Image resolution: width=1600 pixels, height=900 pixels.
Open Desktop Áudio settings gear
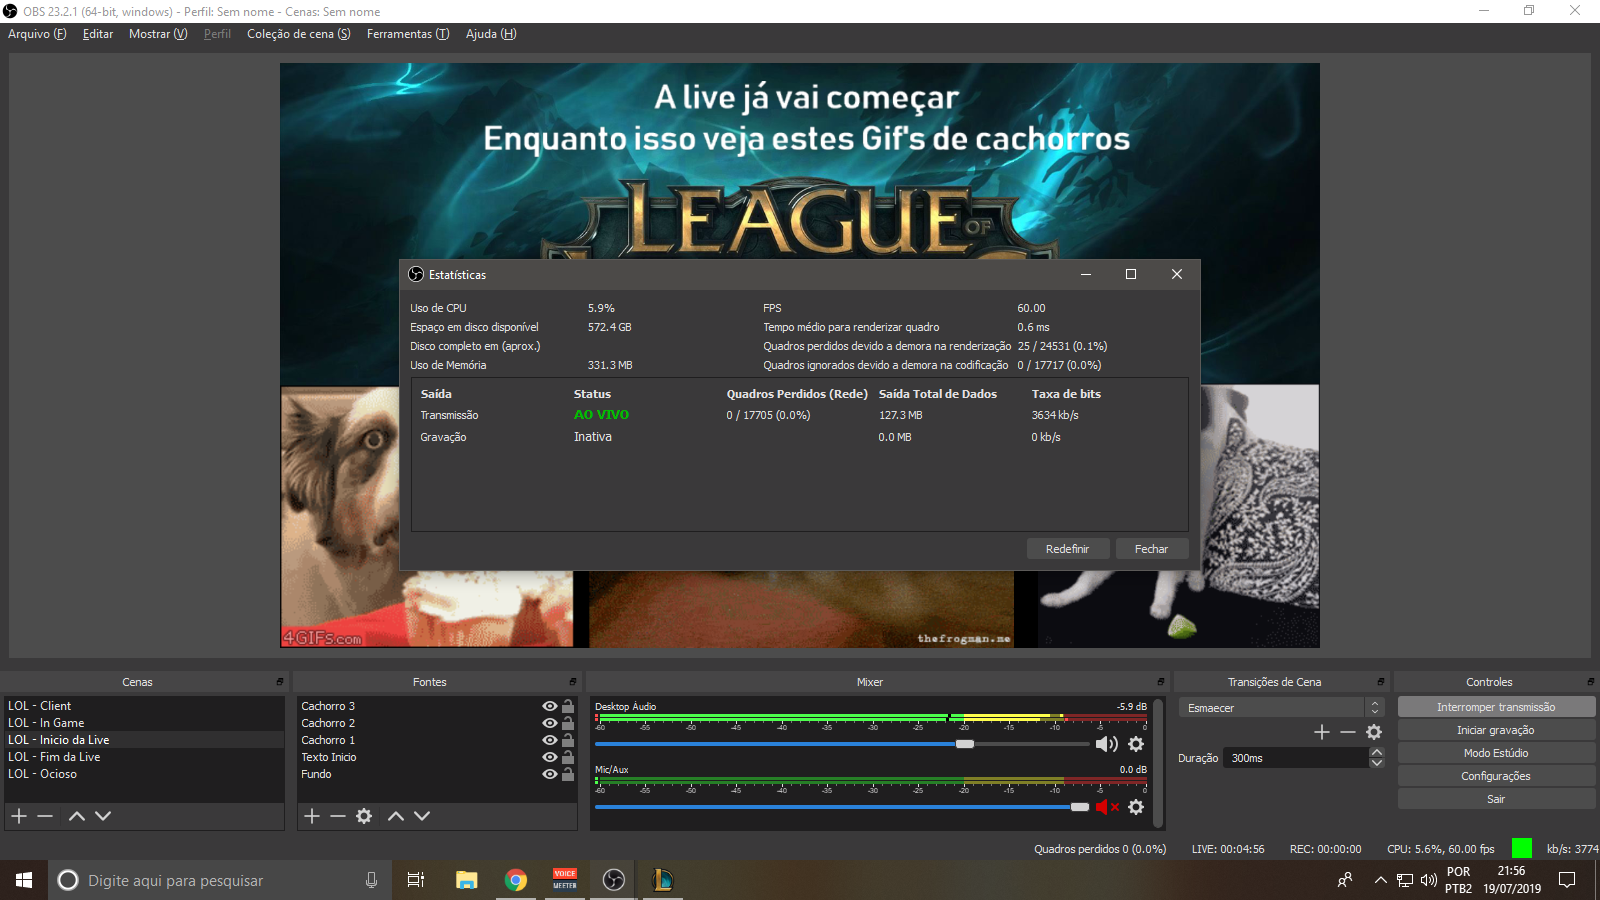pyautogui.click(x=1136, y=744)
